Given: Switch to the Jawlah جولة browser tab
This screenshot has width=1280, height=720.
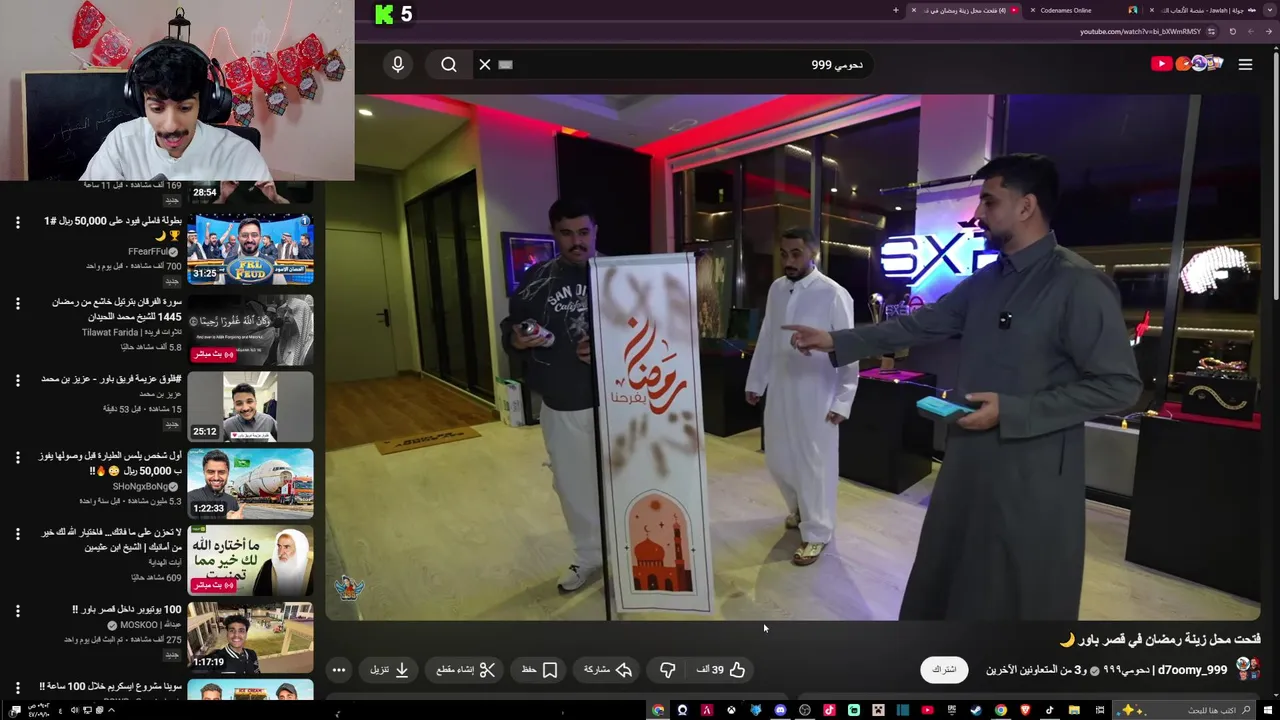Looking at the screenshot, I should pos(1200,10).
